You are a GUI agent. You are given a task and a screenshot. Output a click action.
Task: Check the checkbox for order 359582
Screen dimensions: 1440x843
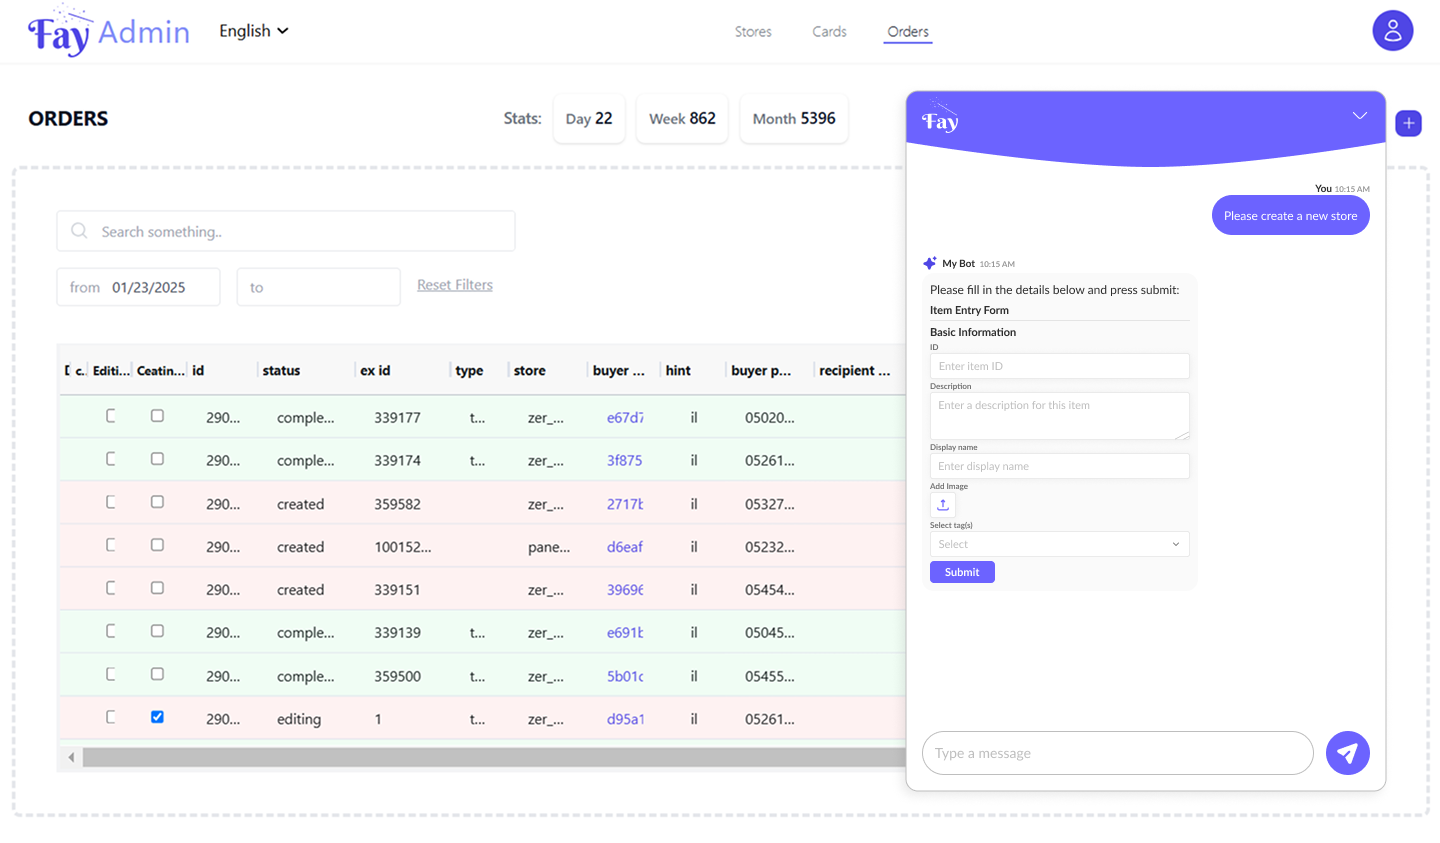[157, 502]
